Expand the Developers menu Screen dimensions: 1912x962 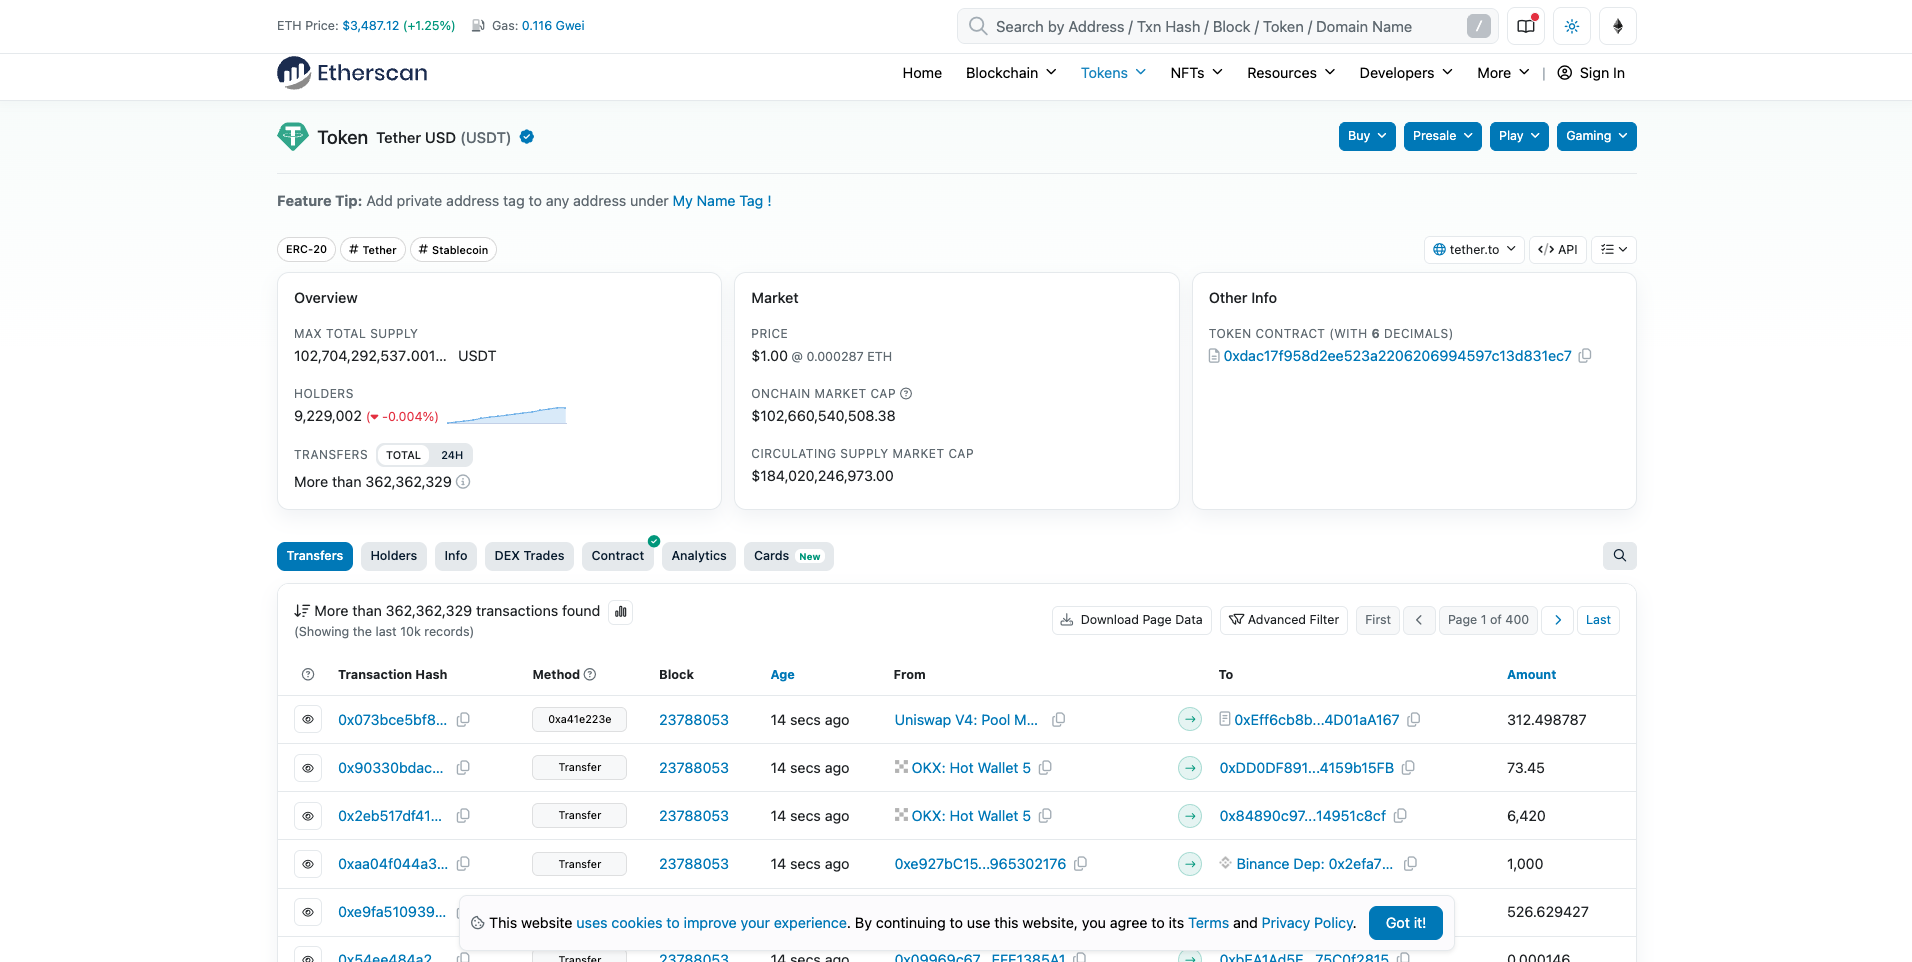point(1406,73)
